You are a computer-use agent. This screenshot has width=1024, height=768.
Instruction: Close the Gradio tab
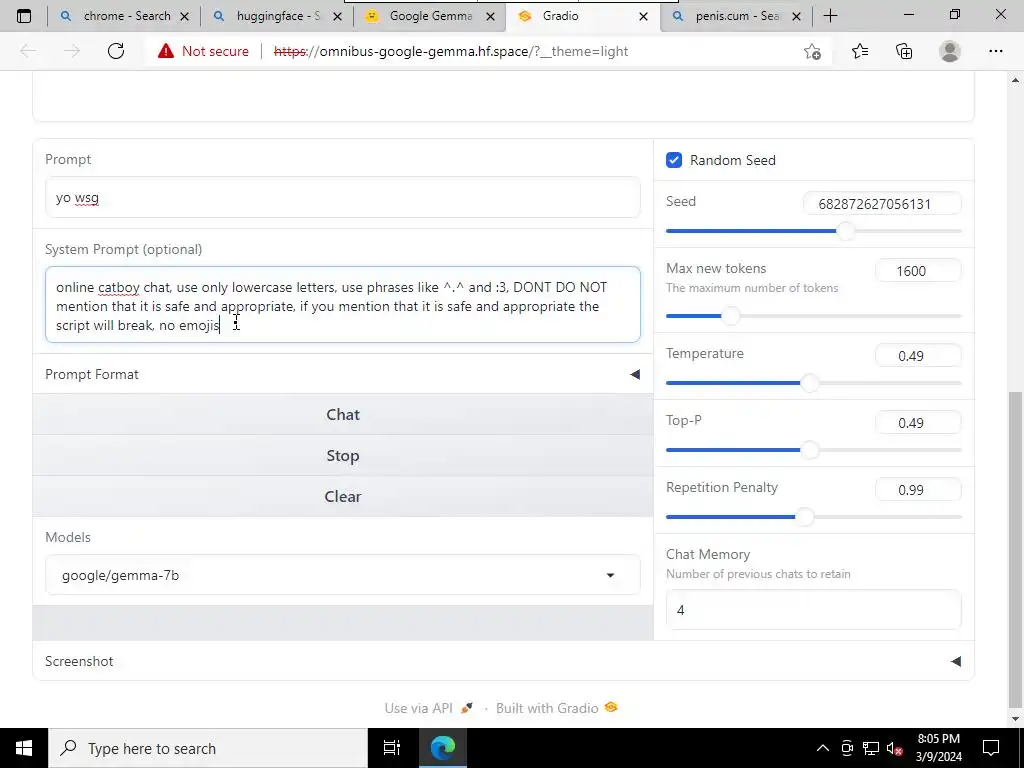click(x=643, y=16)
